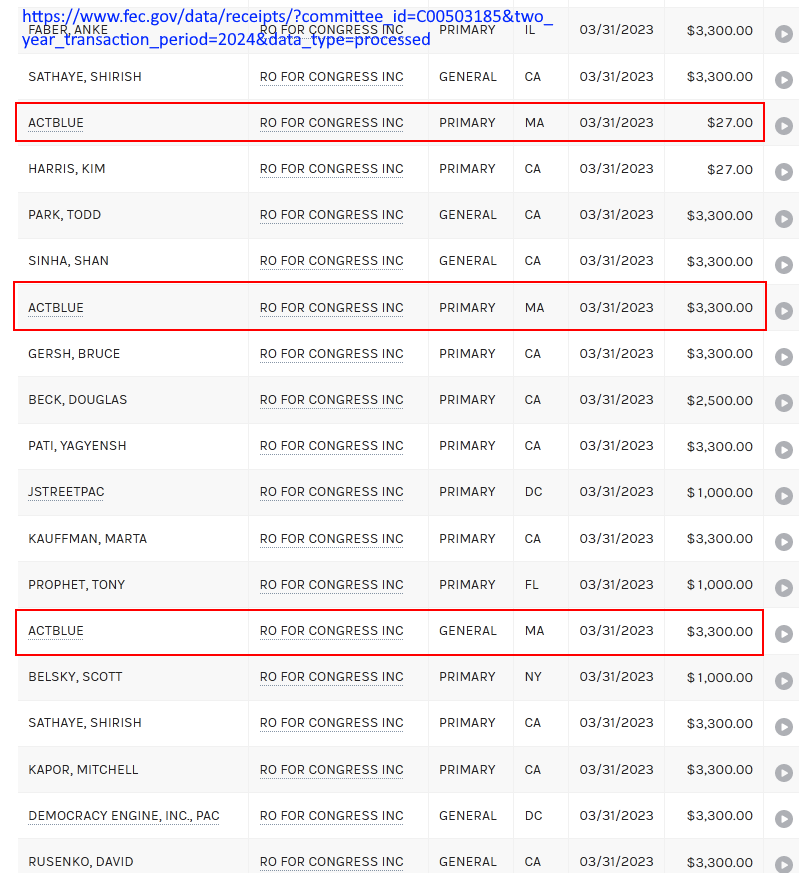Click the GENERAL cell in SINHA, SHAN row

click(468, 261)
